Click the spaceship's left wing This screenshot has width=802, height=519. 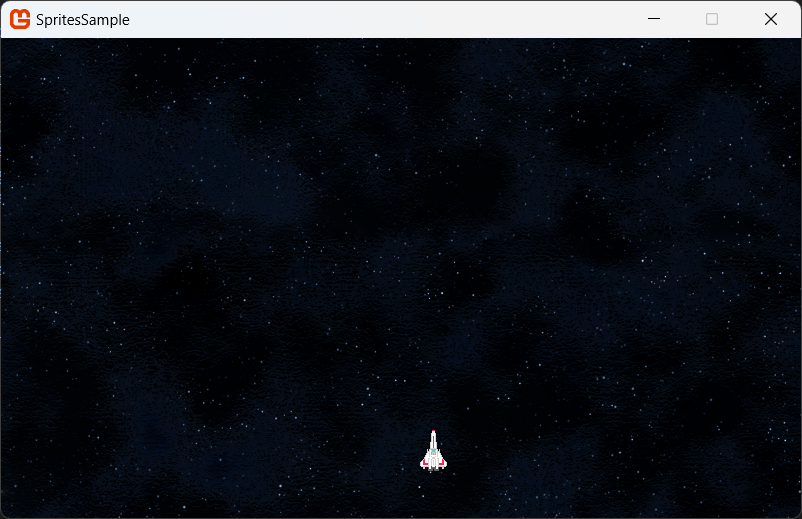tap(424, 460)
